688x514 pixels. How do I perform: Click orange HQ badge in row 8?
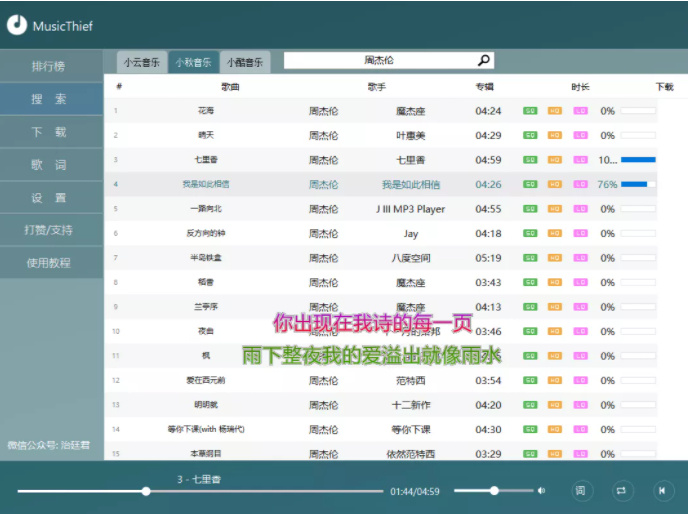point(555,282)
